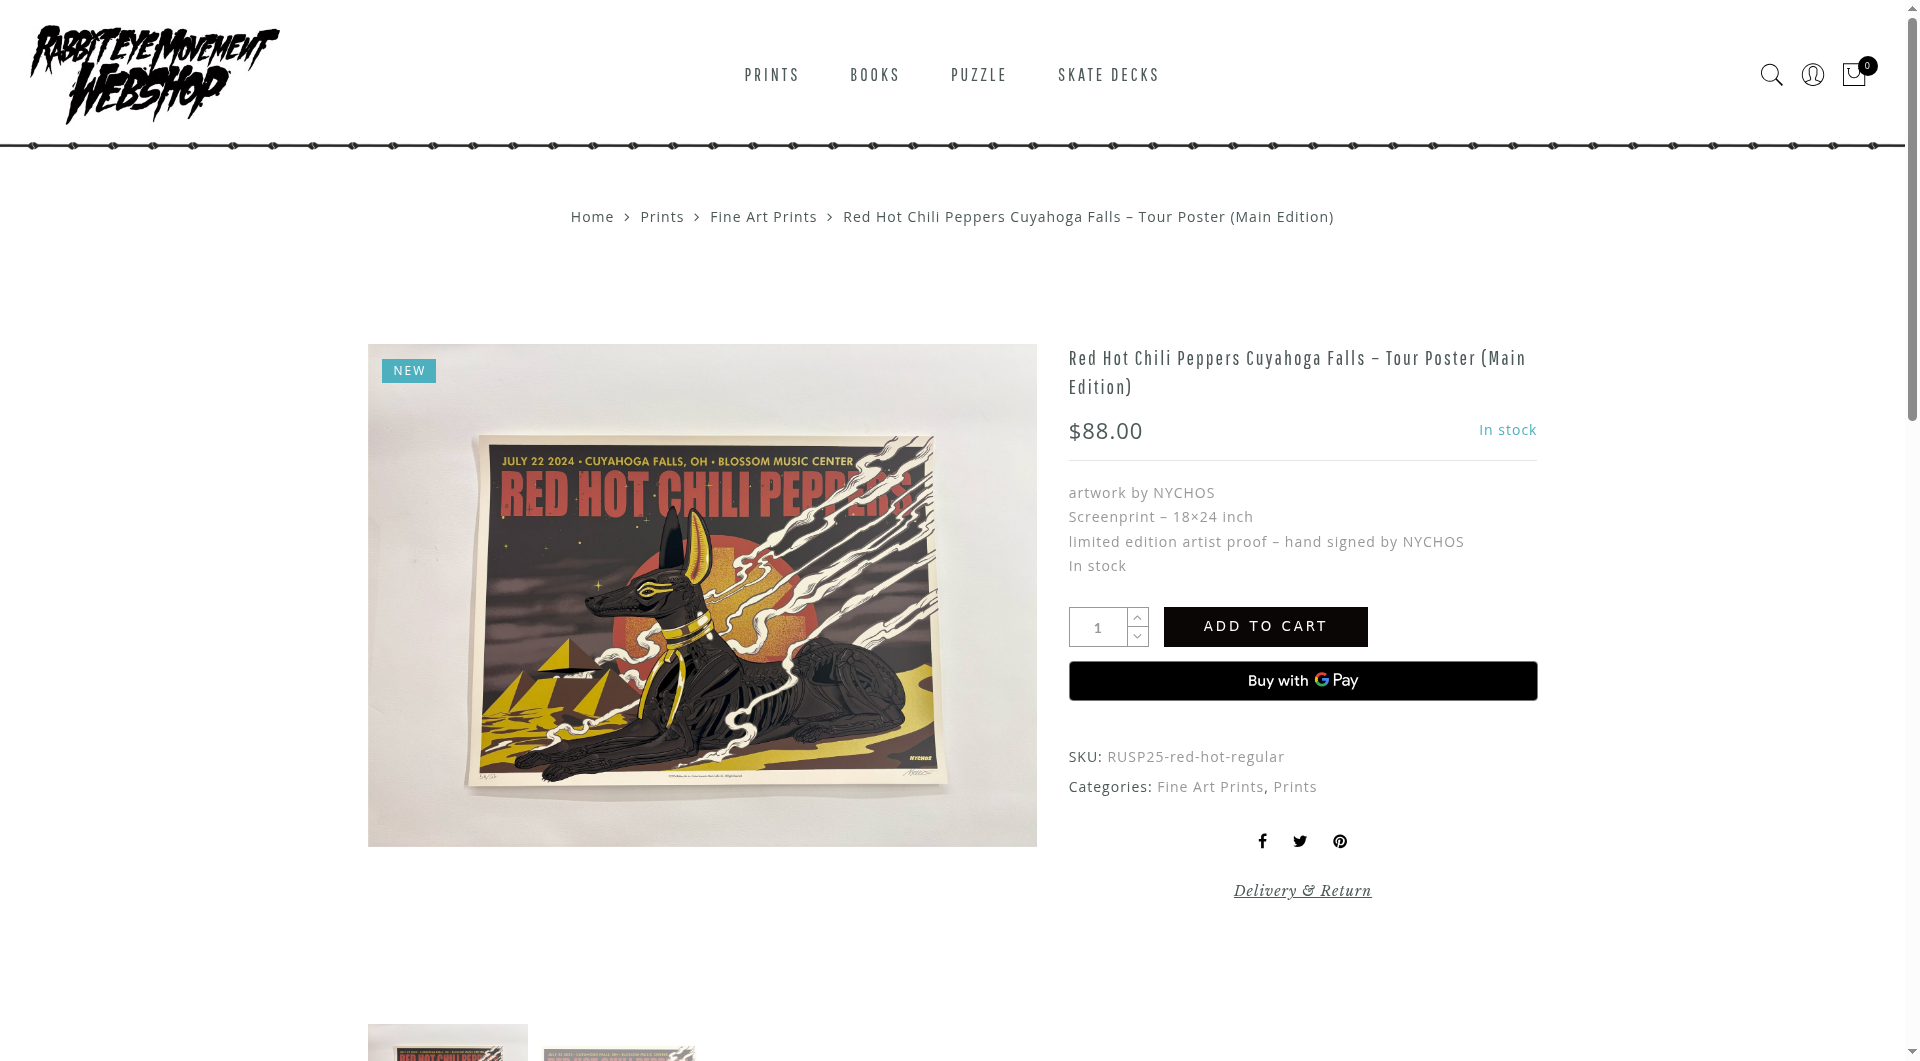Open the Books menu
Screen dimensions: 1920x1061
[x=875, y=75]
